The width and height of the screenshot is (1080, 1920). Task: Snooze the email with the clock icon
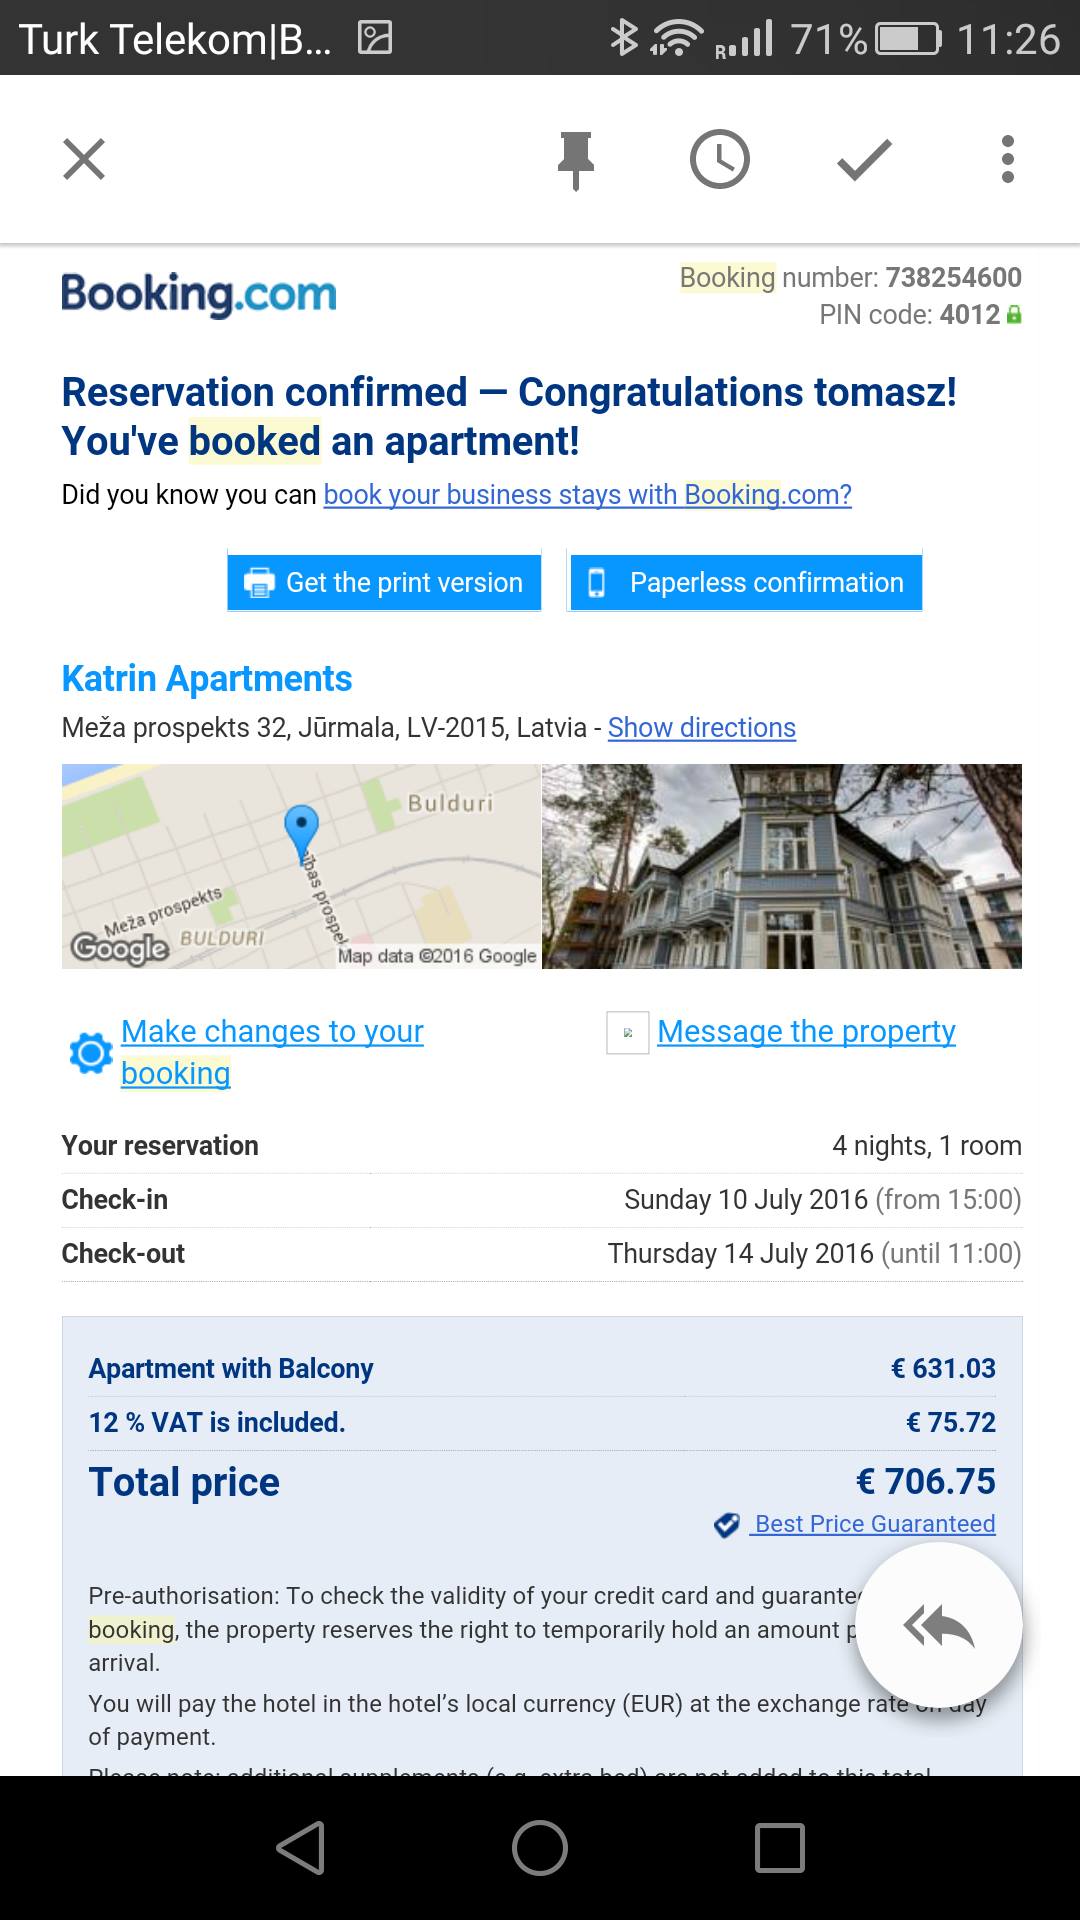[x=719, y=159]
